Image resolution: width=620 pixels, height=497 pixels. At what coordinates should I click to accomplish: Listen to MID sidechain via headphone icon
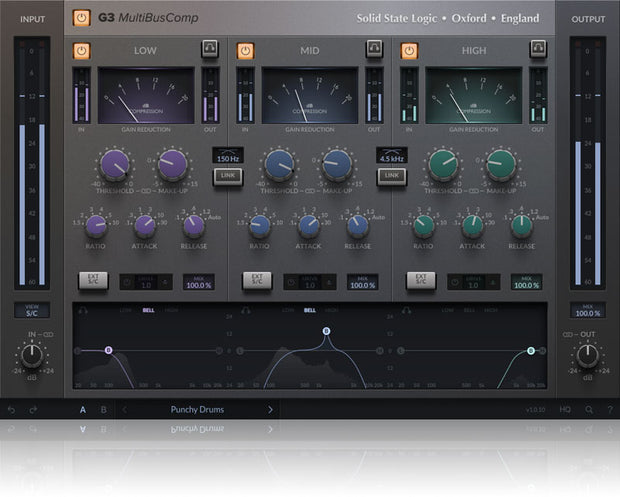[246, 311]
